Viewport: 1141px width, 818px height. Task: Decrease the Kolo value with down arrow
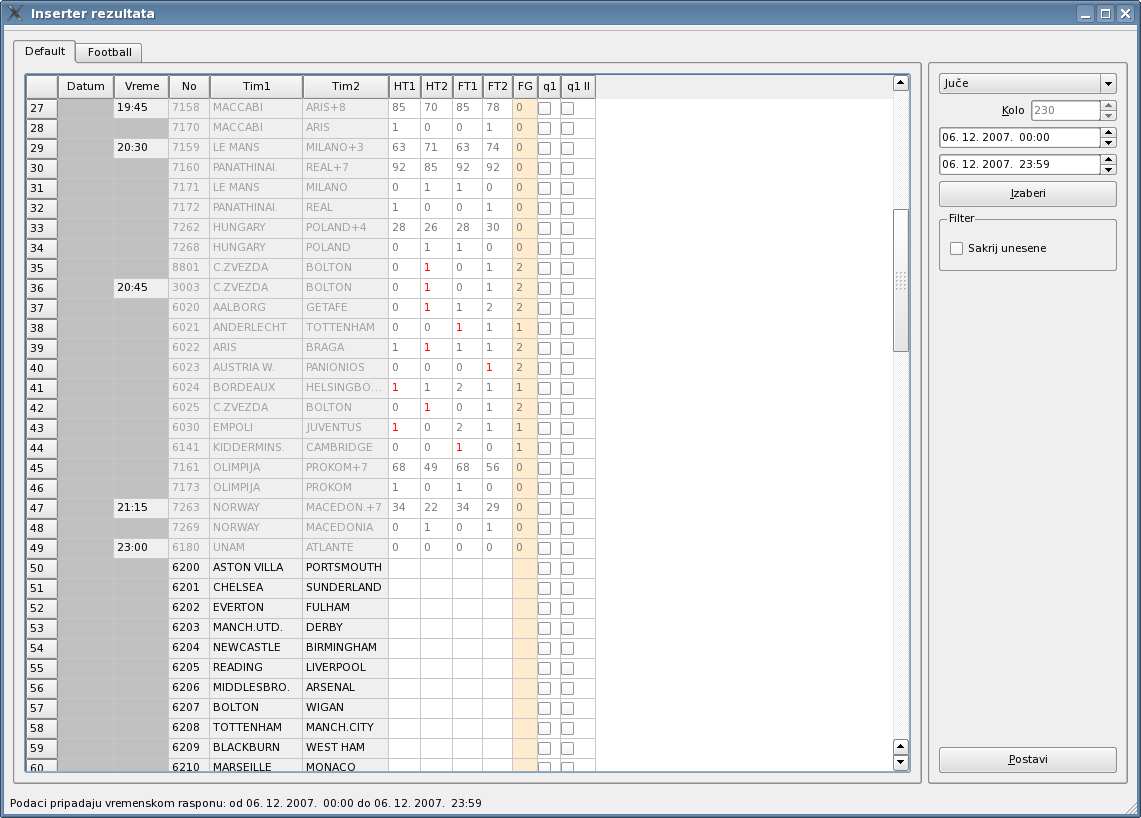1108,116
